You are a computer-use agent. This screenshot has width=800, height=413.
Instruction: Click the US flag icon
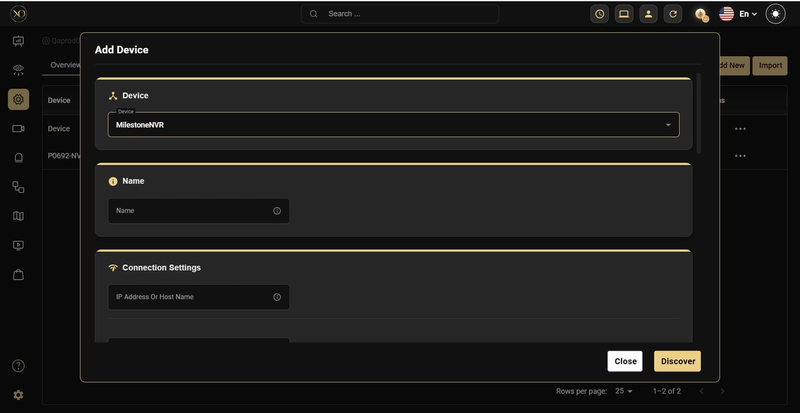click(x=727, y=14)
